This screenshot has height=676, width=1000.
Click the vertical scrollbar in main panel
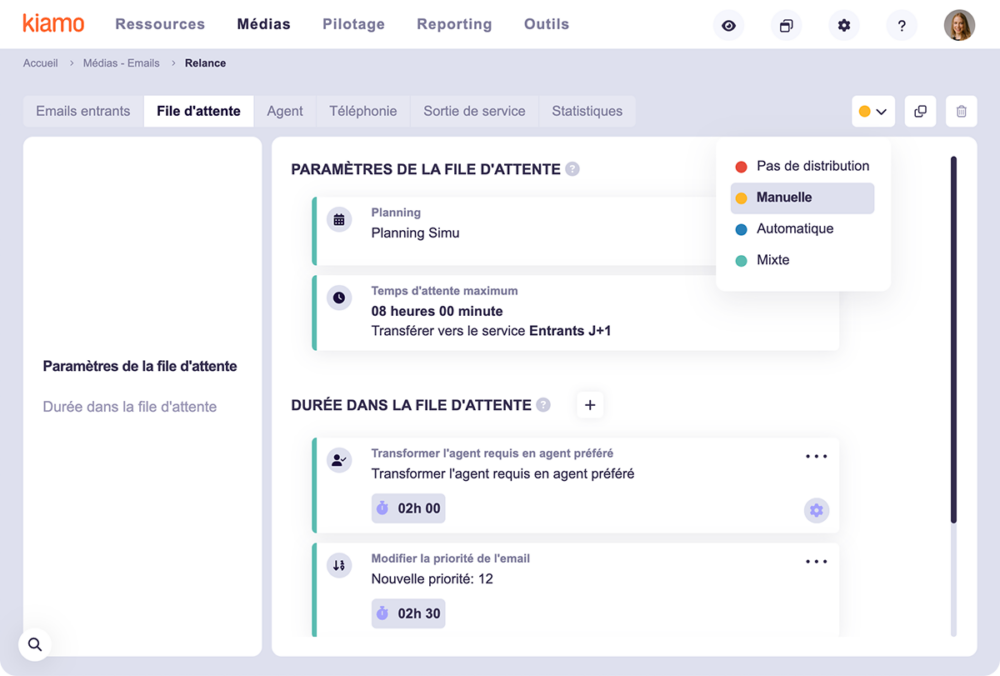[953, 339]
